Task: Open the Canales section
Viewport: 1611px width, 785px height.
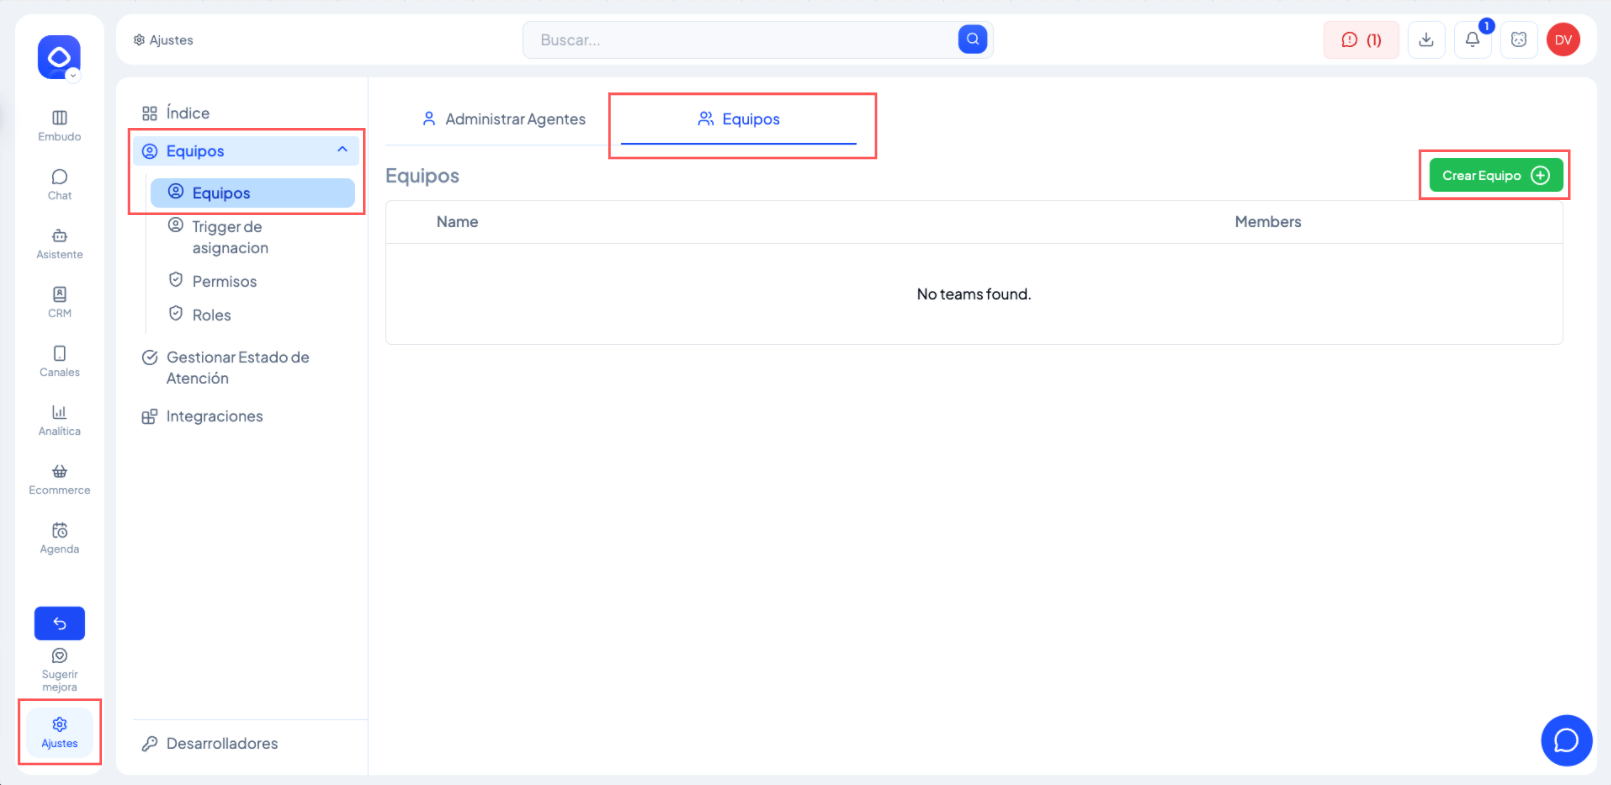Action: (59, 361)
